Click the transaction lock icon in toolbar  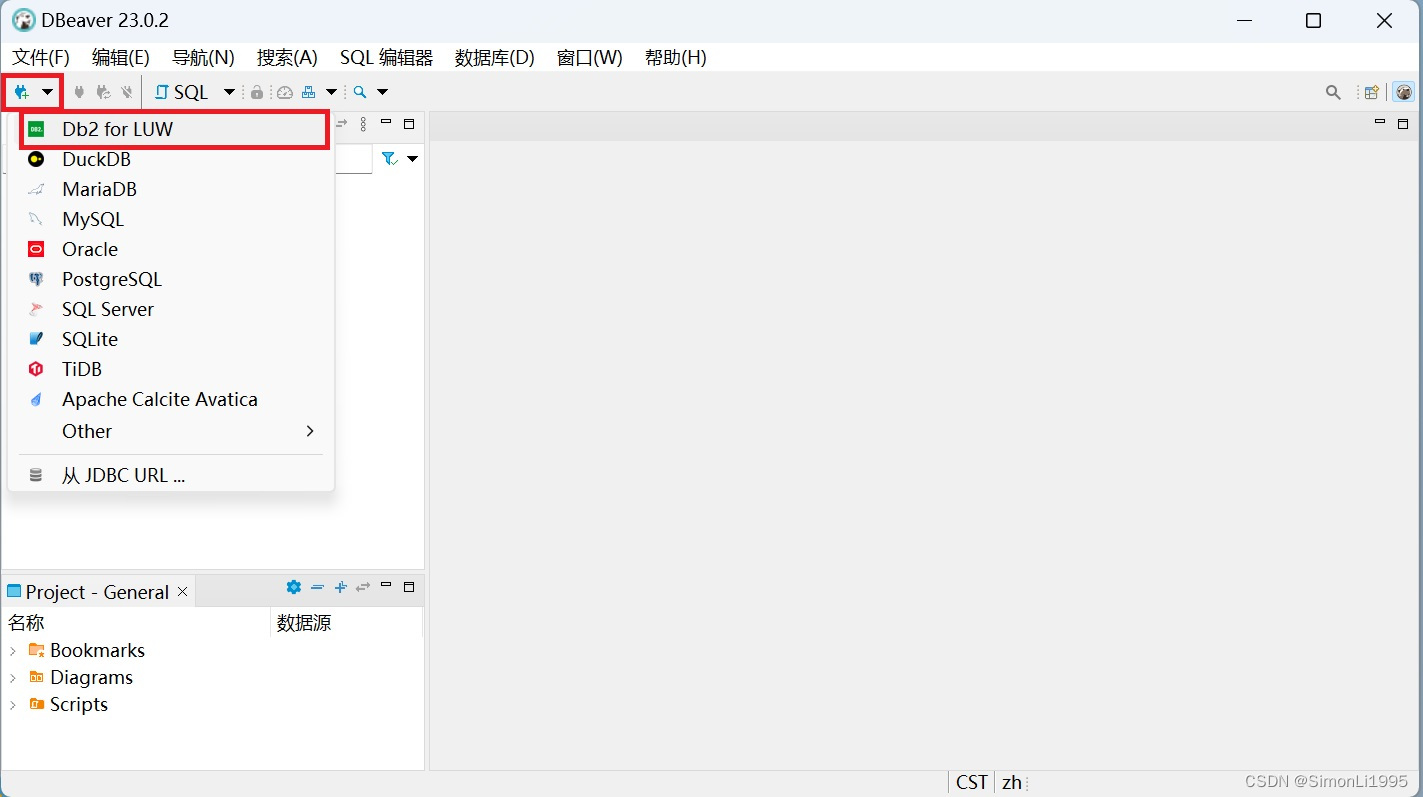pos(257,92)
